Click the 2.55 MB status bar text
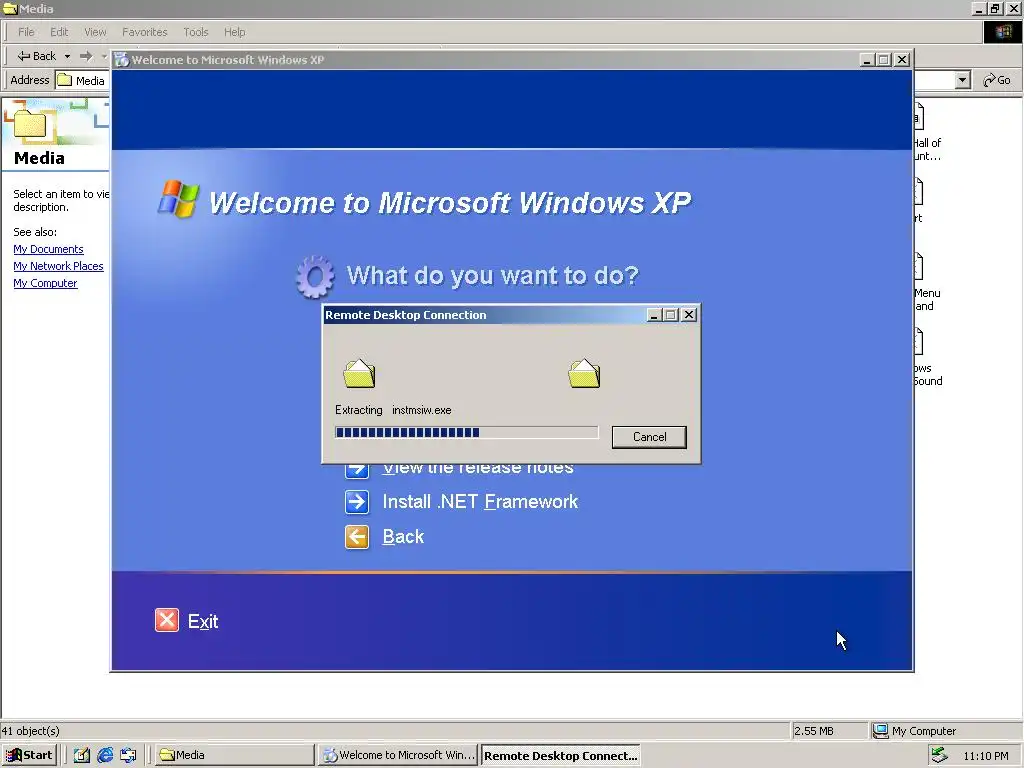Viewport: 1024px width, 768px height. pos(814,731)
